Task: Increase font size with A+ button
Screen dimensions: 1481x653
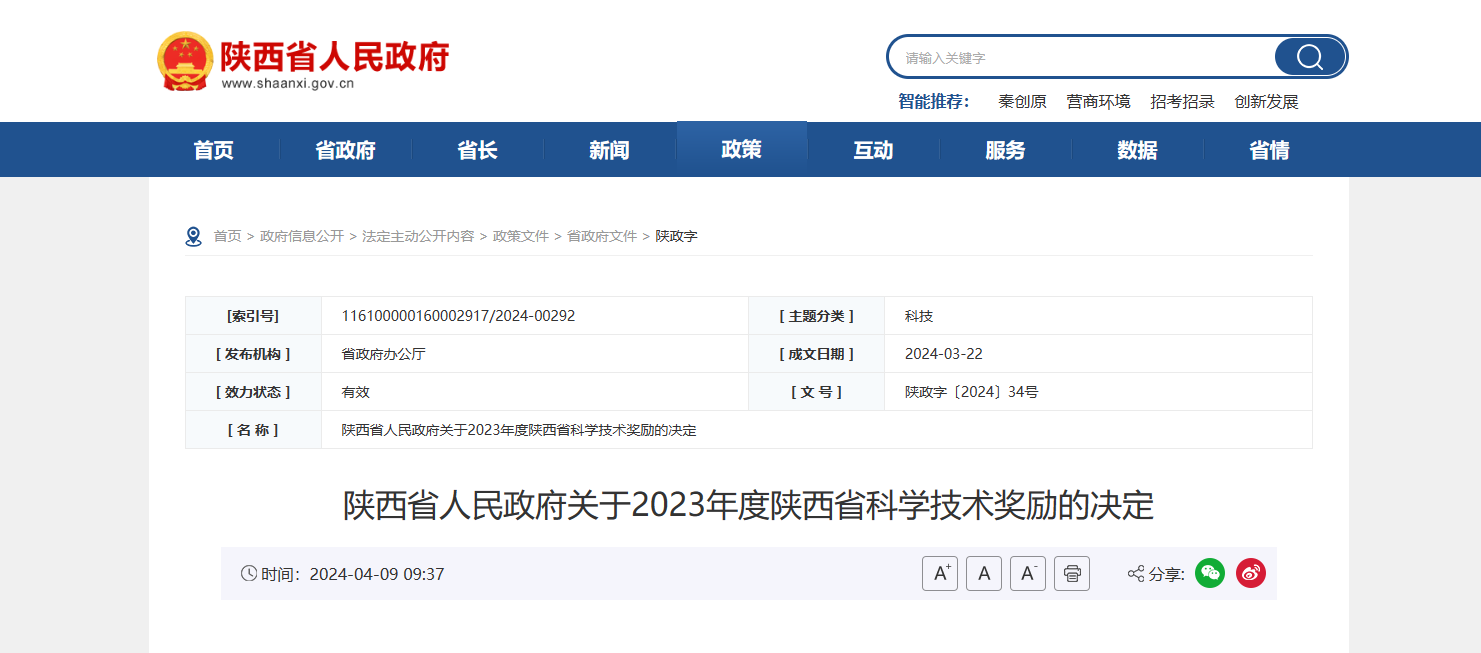Action: (940, 574)
